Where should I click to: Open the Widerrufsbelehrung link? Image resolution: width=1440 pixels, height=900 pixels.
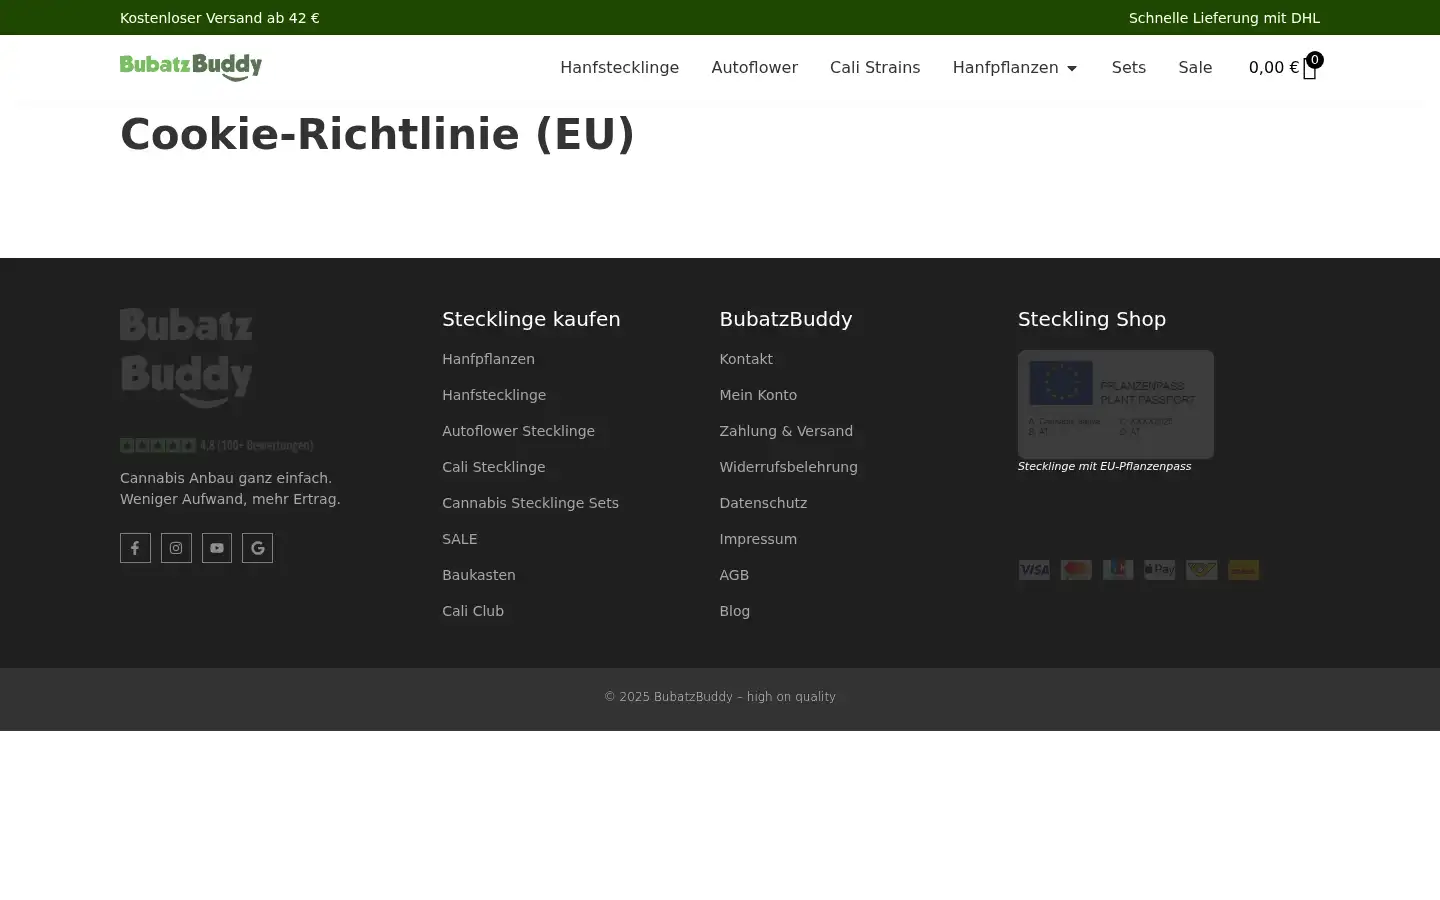(788, 467)
